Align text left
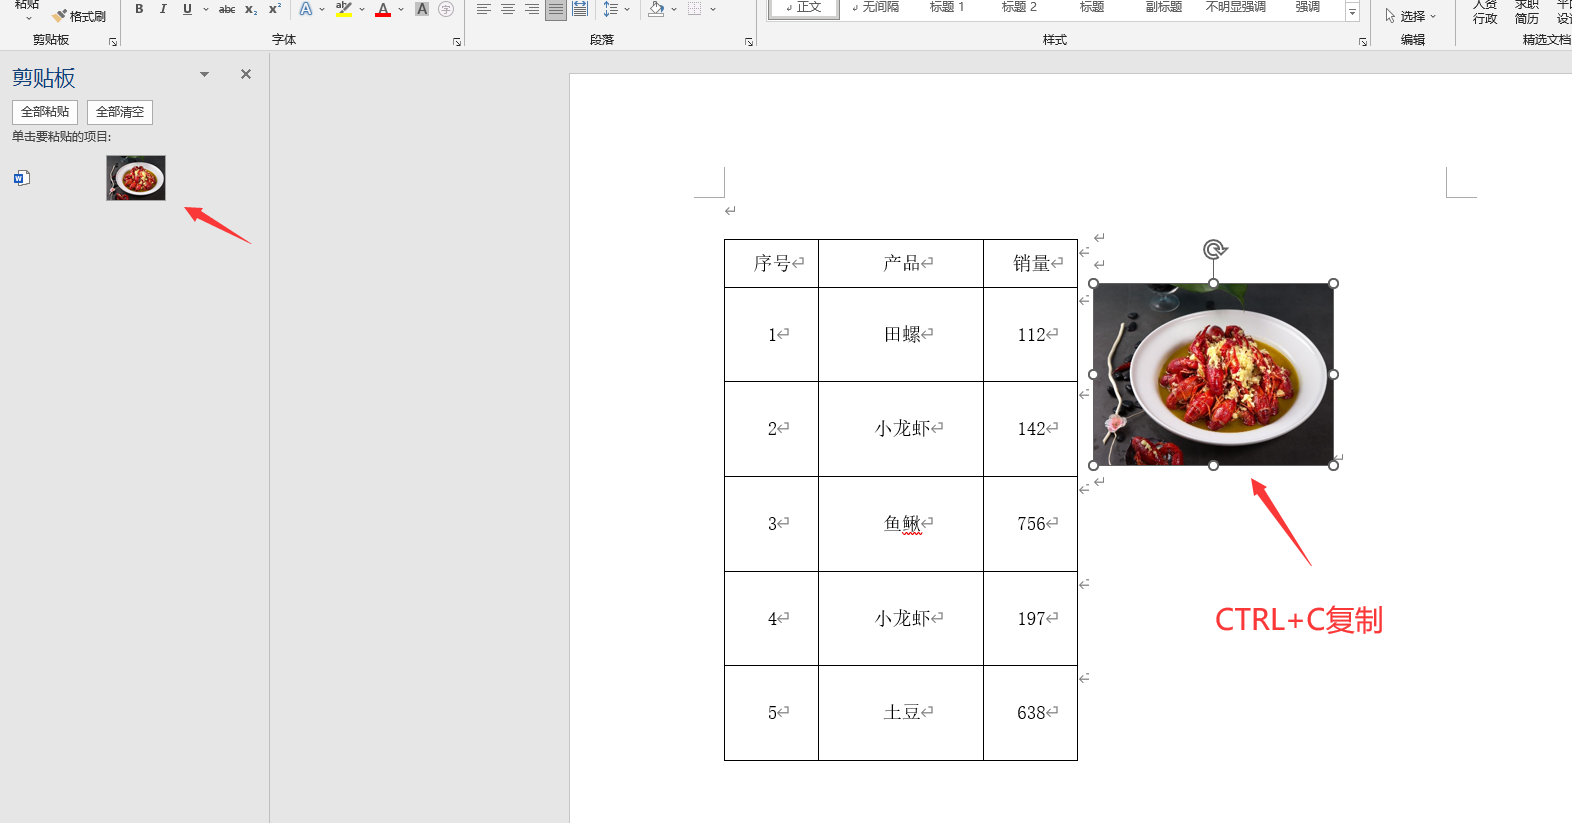1572x823 pixels. [484, 9]
